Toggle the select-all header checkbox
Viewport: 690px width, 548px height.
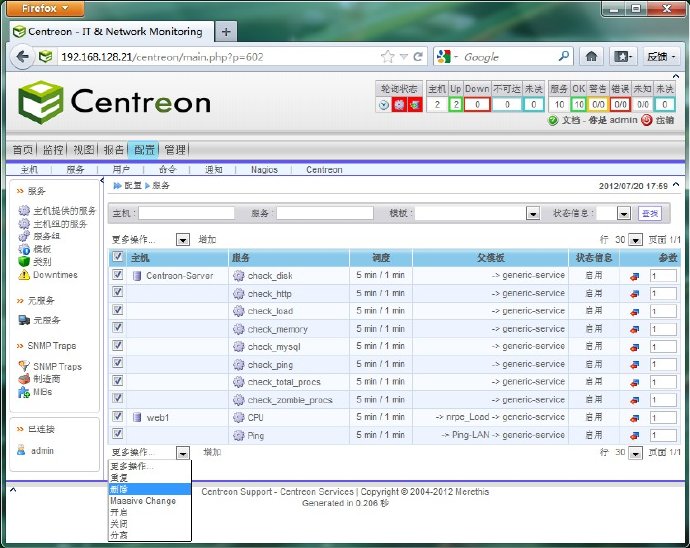coord(117,257)
